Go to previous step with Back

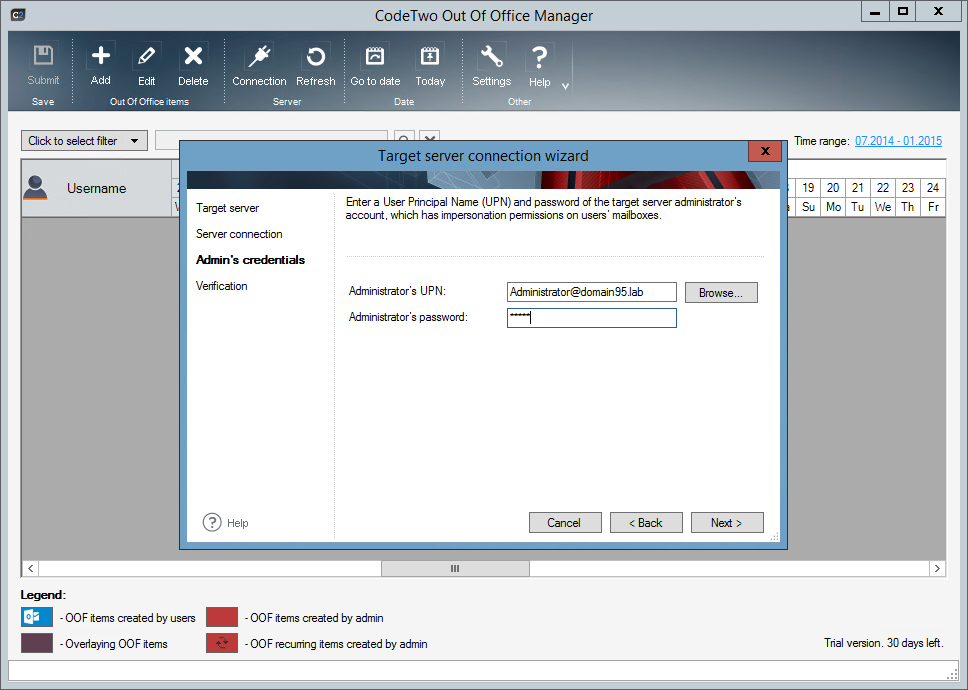tap(646, 523)
